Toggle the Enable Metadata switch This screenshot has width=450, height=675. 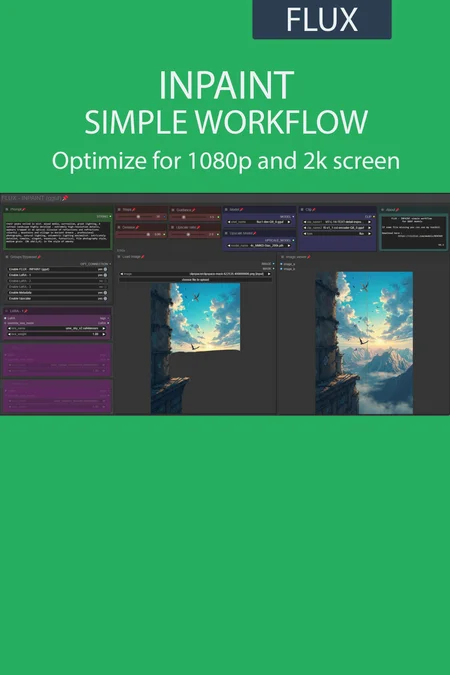pyautogui.click(x=105, y=292)
